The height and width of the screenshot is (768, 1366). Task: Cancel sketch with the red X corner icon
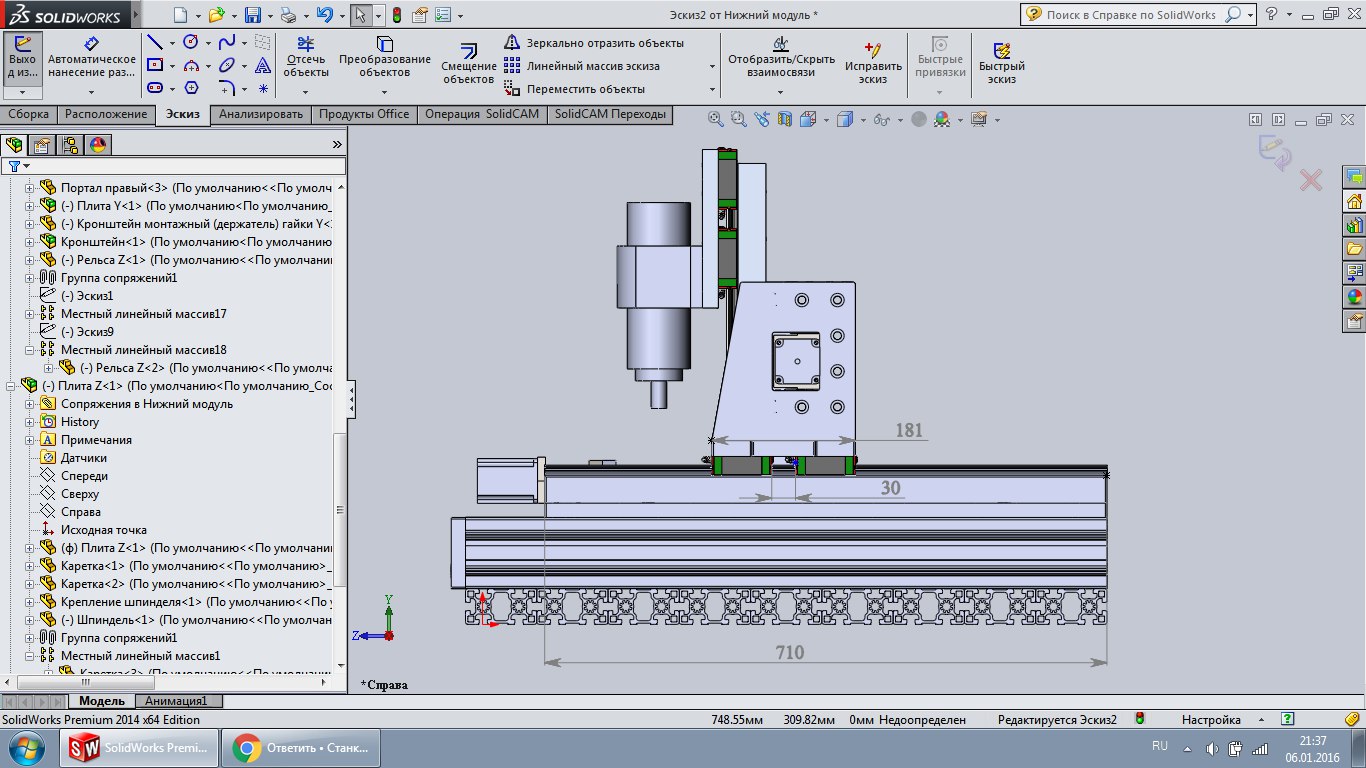(x=1310, y=180)
